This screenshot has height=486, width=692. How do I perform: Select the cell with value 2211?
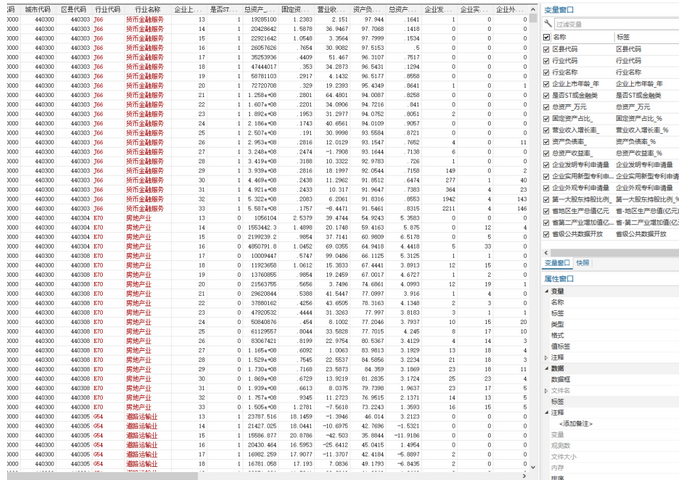click(x=439, y=208)
